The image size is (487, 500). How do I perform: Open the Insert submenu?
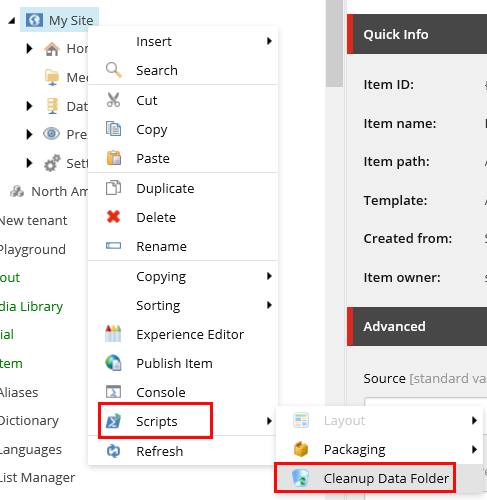point(183,41)
